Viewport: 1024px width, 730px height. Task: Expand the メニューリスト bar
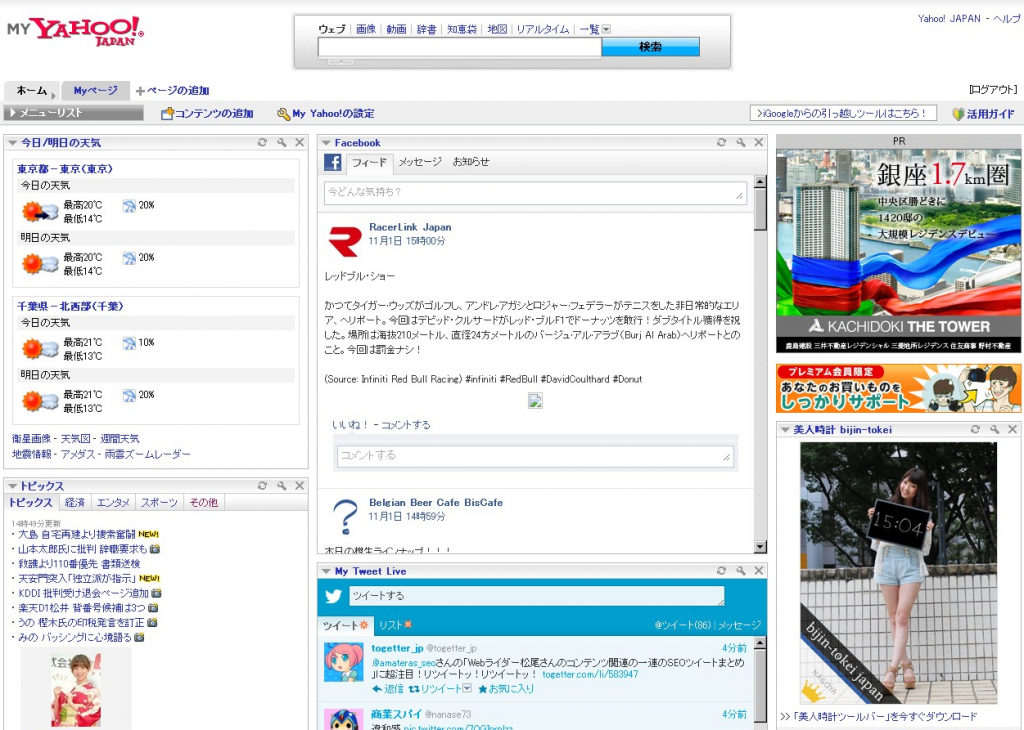(x=11, y=113)
